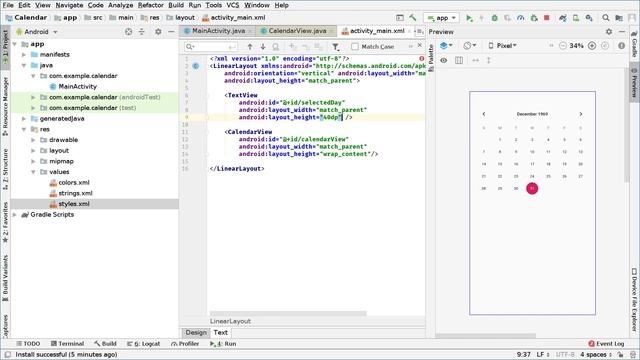The width and height of the screenshot is (640, 360).
Task: Switch to CalendarView.java tab
Action: click(x=297, y=31)
